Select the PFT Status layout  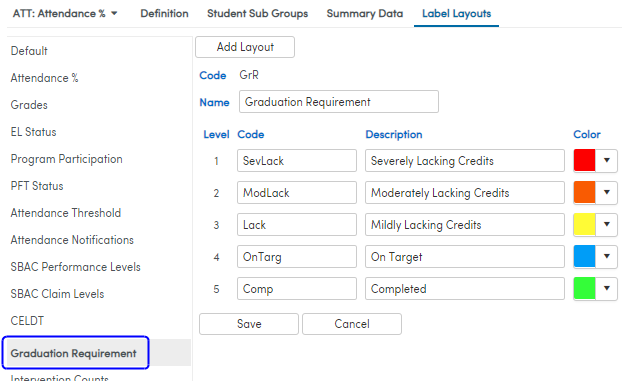pyautogui.click(x=37, y=186)
